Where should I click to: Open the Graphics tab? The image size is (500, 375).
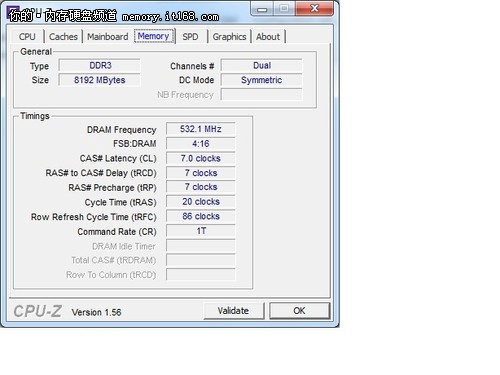[229, 37]
